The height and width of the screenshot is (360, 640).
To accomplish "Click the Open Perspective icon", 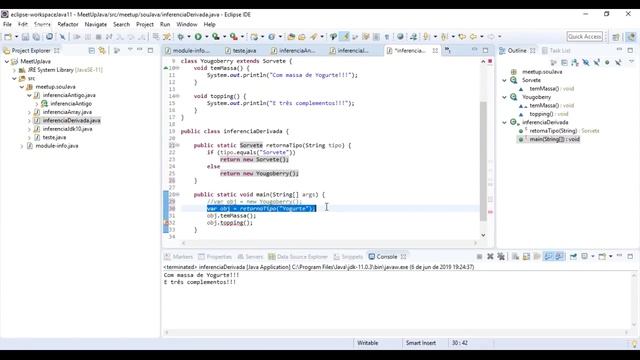I will tap(616, 37).
